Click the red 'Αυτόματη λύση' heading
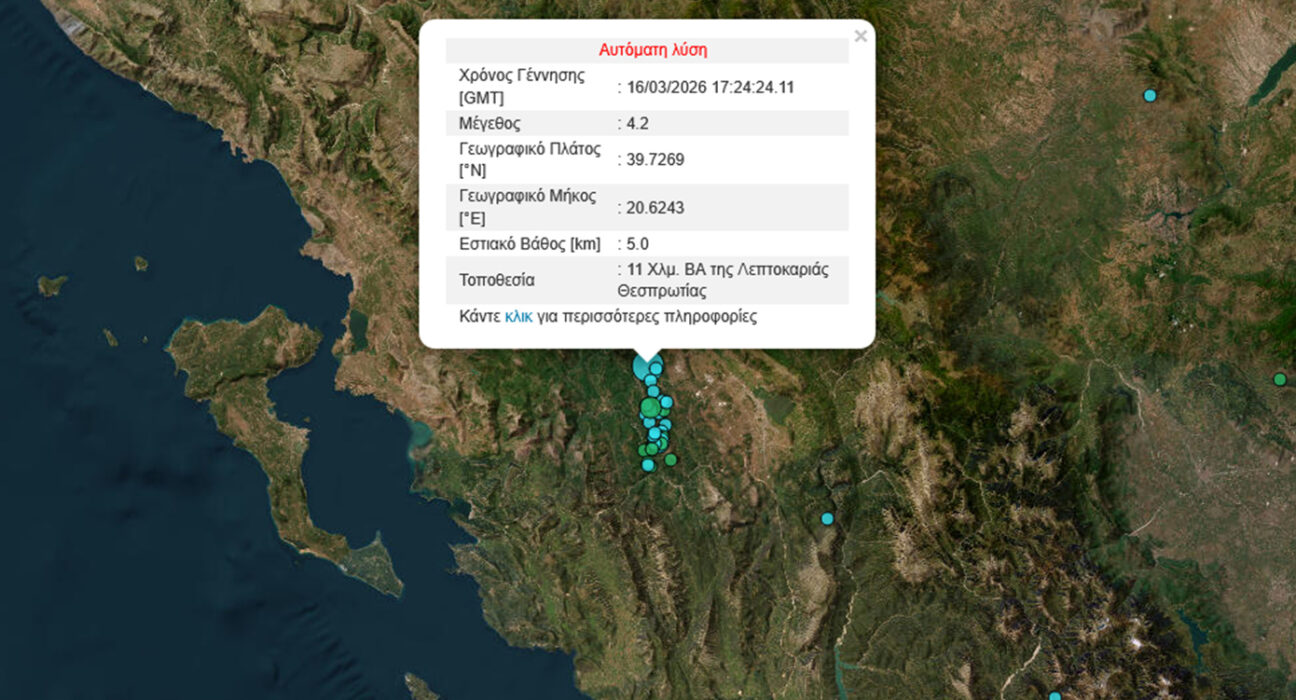The image size is (1296, 700). [x=653, y=50]
